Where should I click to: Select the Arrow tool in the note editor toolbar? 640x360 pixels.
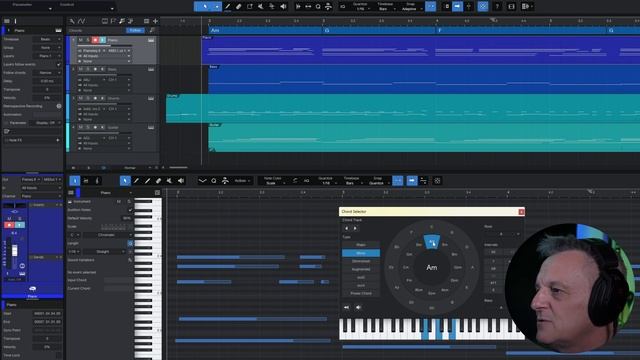(125, 181)
